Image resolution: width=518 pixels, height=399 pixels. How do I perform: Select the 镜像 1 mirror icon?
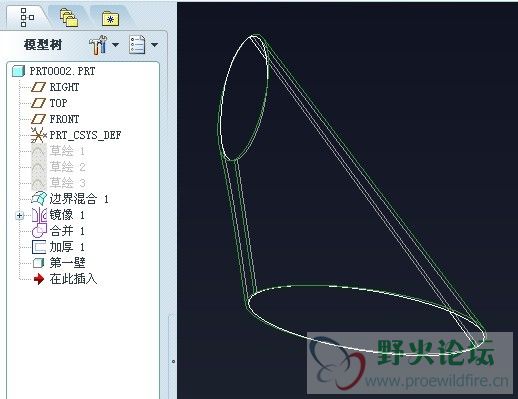[39, 215]
